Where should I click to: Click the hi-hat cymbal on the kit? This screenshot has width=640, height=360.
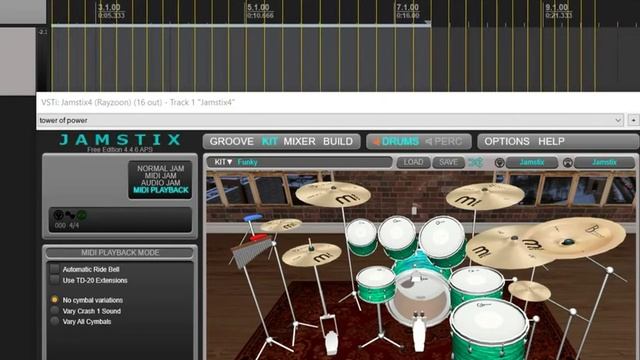(311, 255)
